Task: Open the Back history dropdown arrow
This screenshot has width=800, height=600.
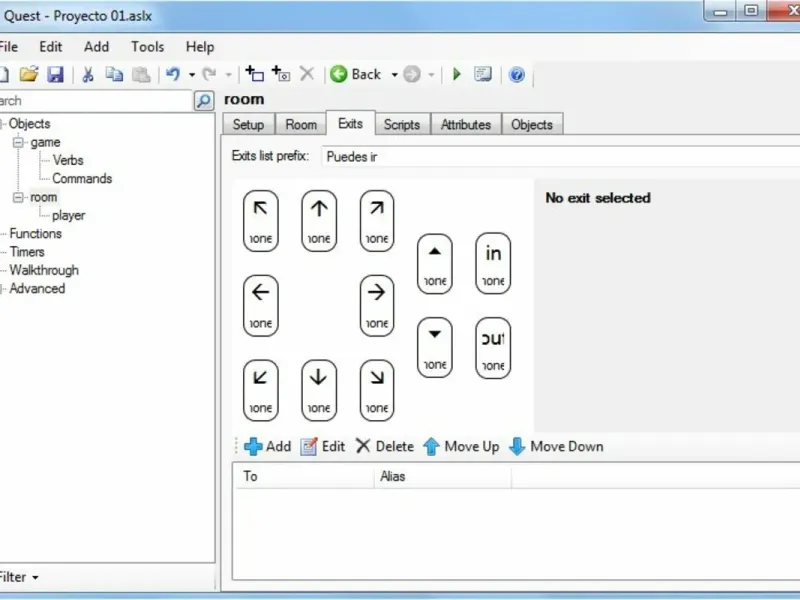Action: coord(394,75)
